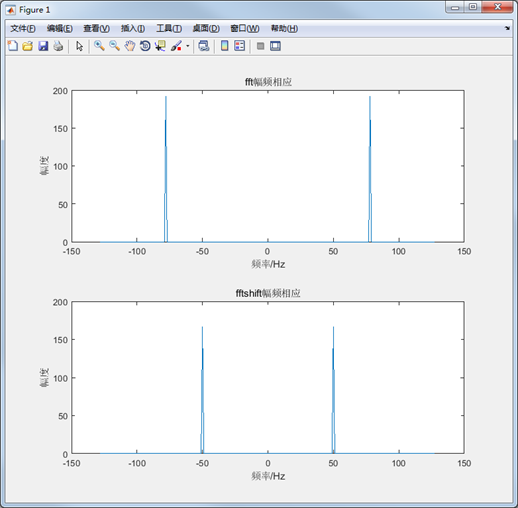The height and width of the screenshot is (508, 518).
Task: Open the 工具(T) menu
Action: [x=169, y=28]
